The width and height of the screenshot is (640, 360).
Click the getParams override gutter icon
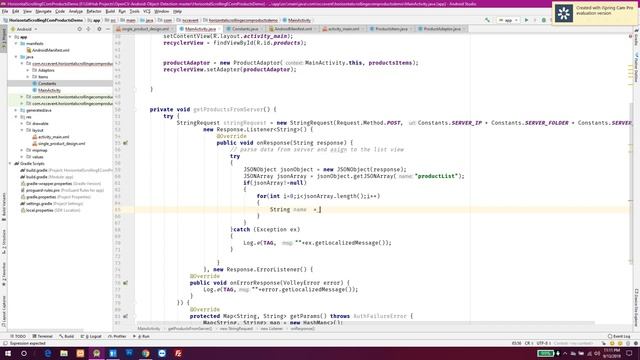pyautogui.click(x=125, y=316)
